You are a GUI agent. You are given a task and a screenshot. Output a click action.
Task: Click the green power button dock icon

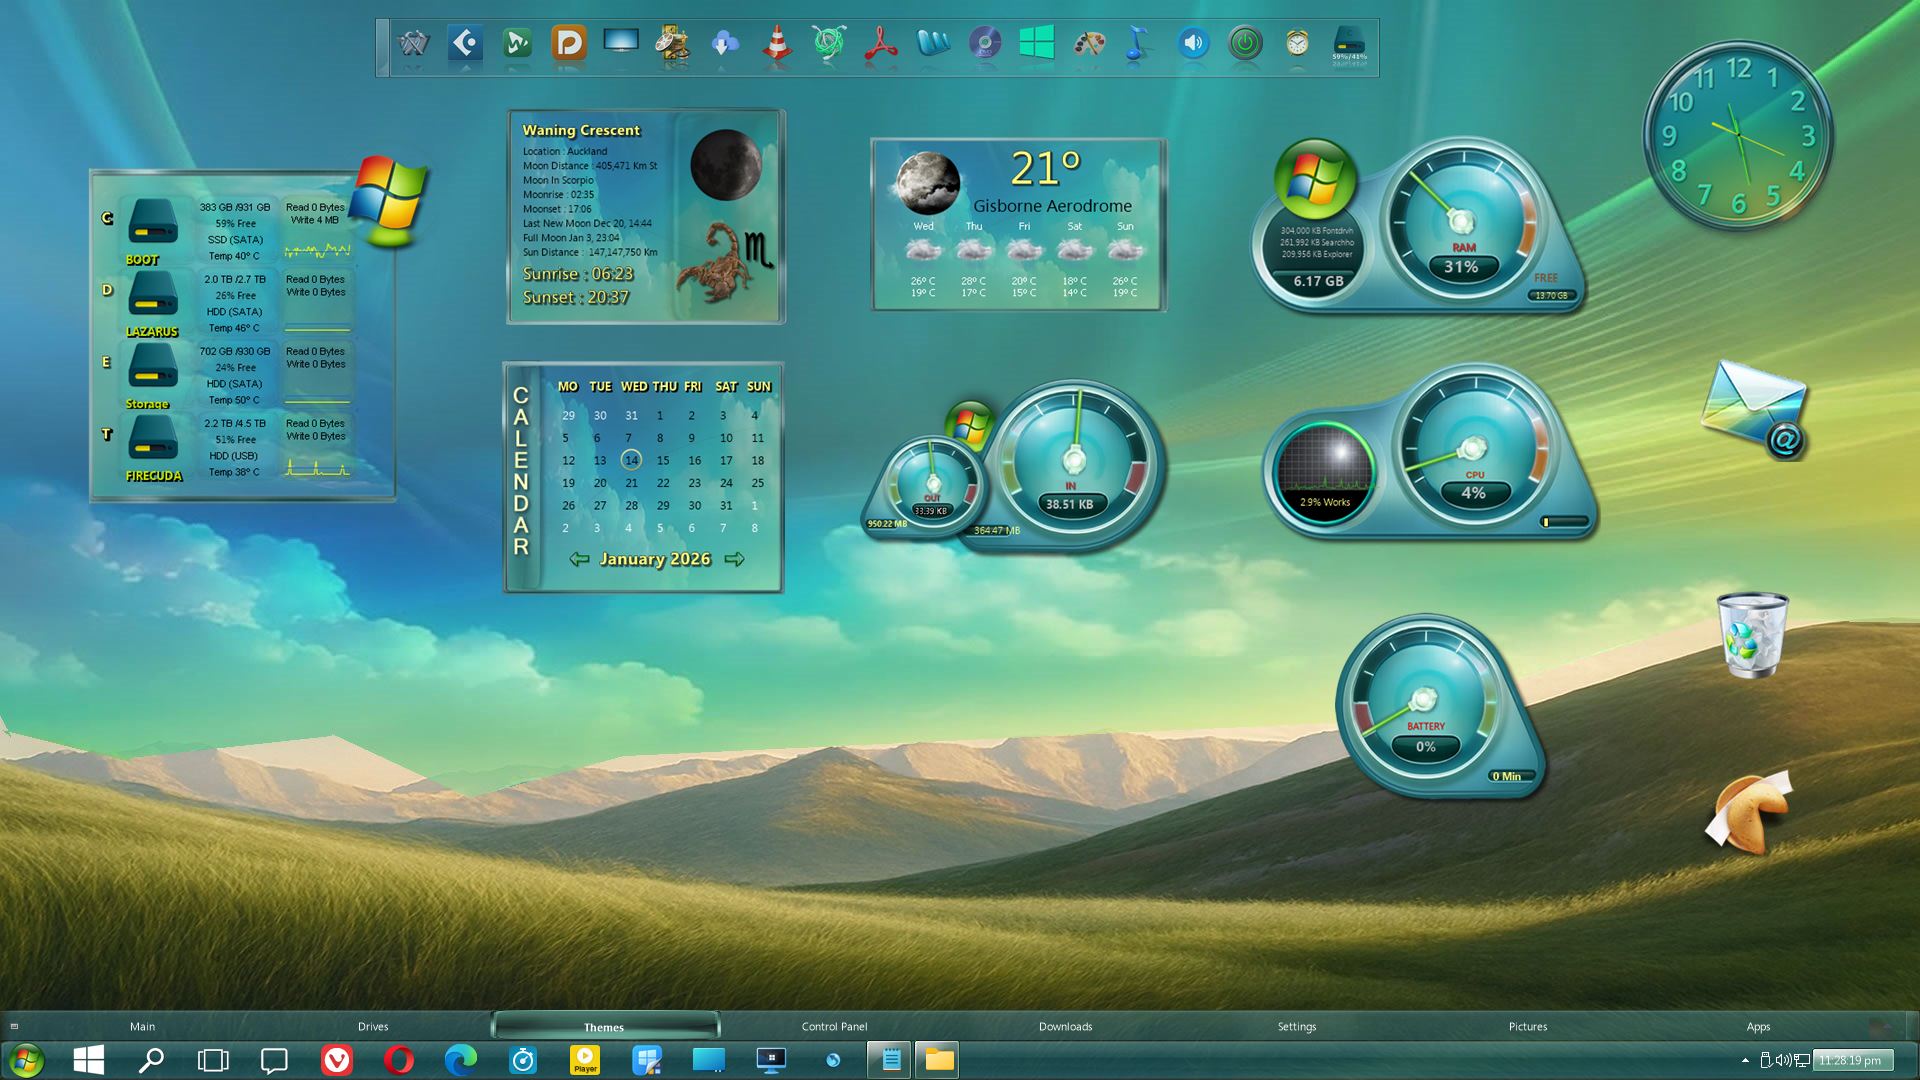1245,44
